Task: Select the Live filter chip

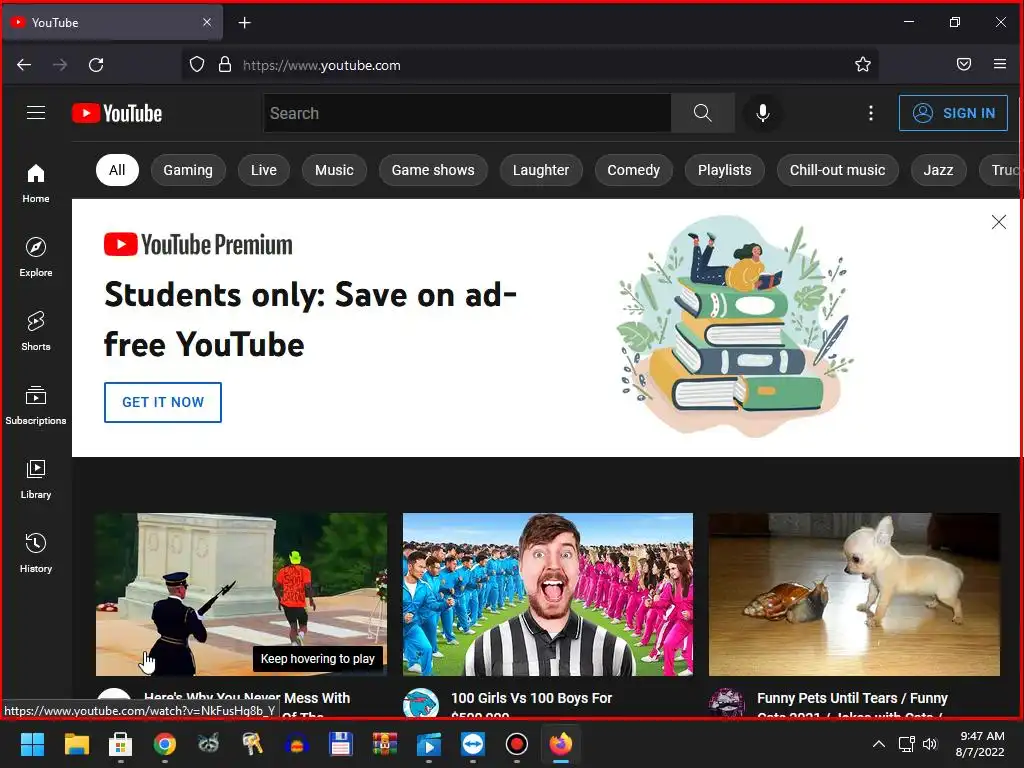Action: pos(264,170)
